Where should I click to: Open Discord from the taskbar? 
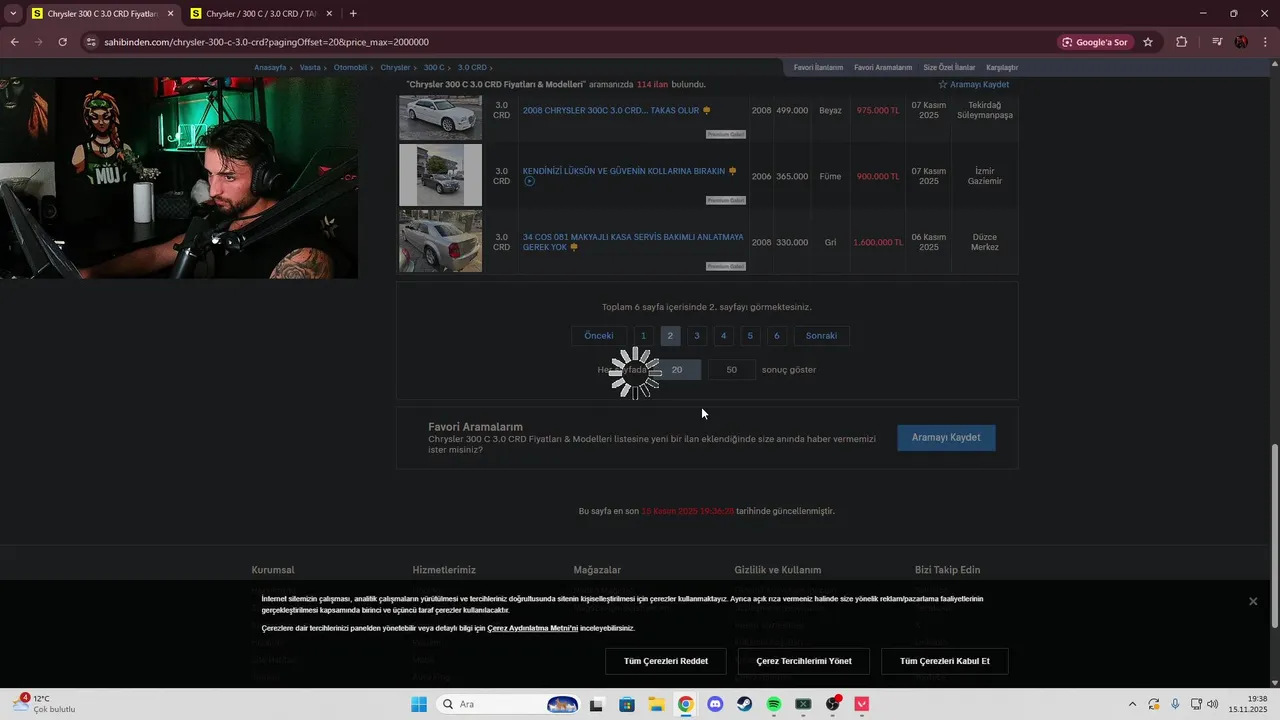click(x=715, y=704)
